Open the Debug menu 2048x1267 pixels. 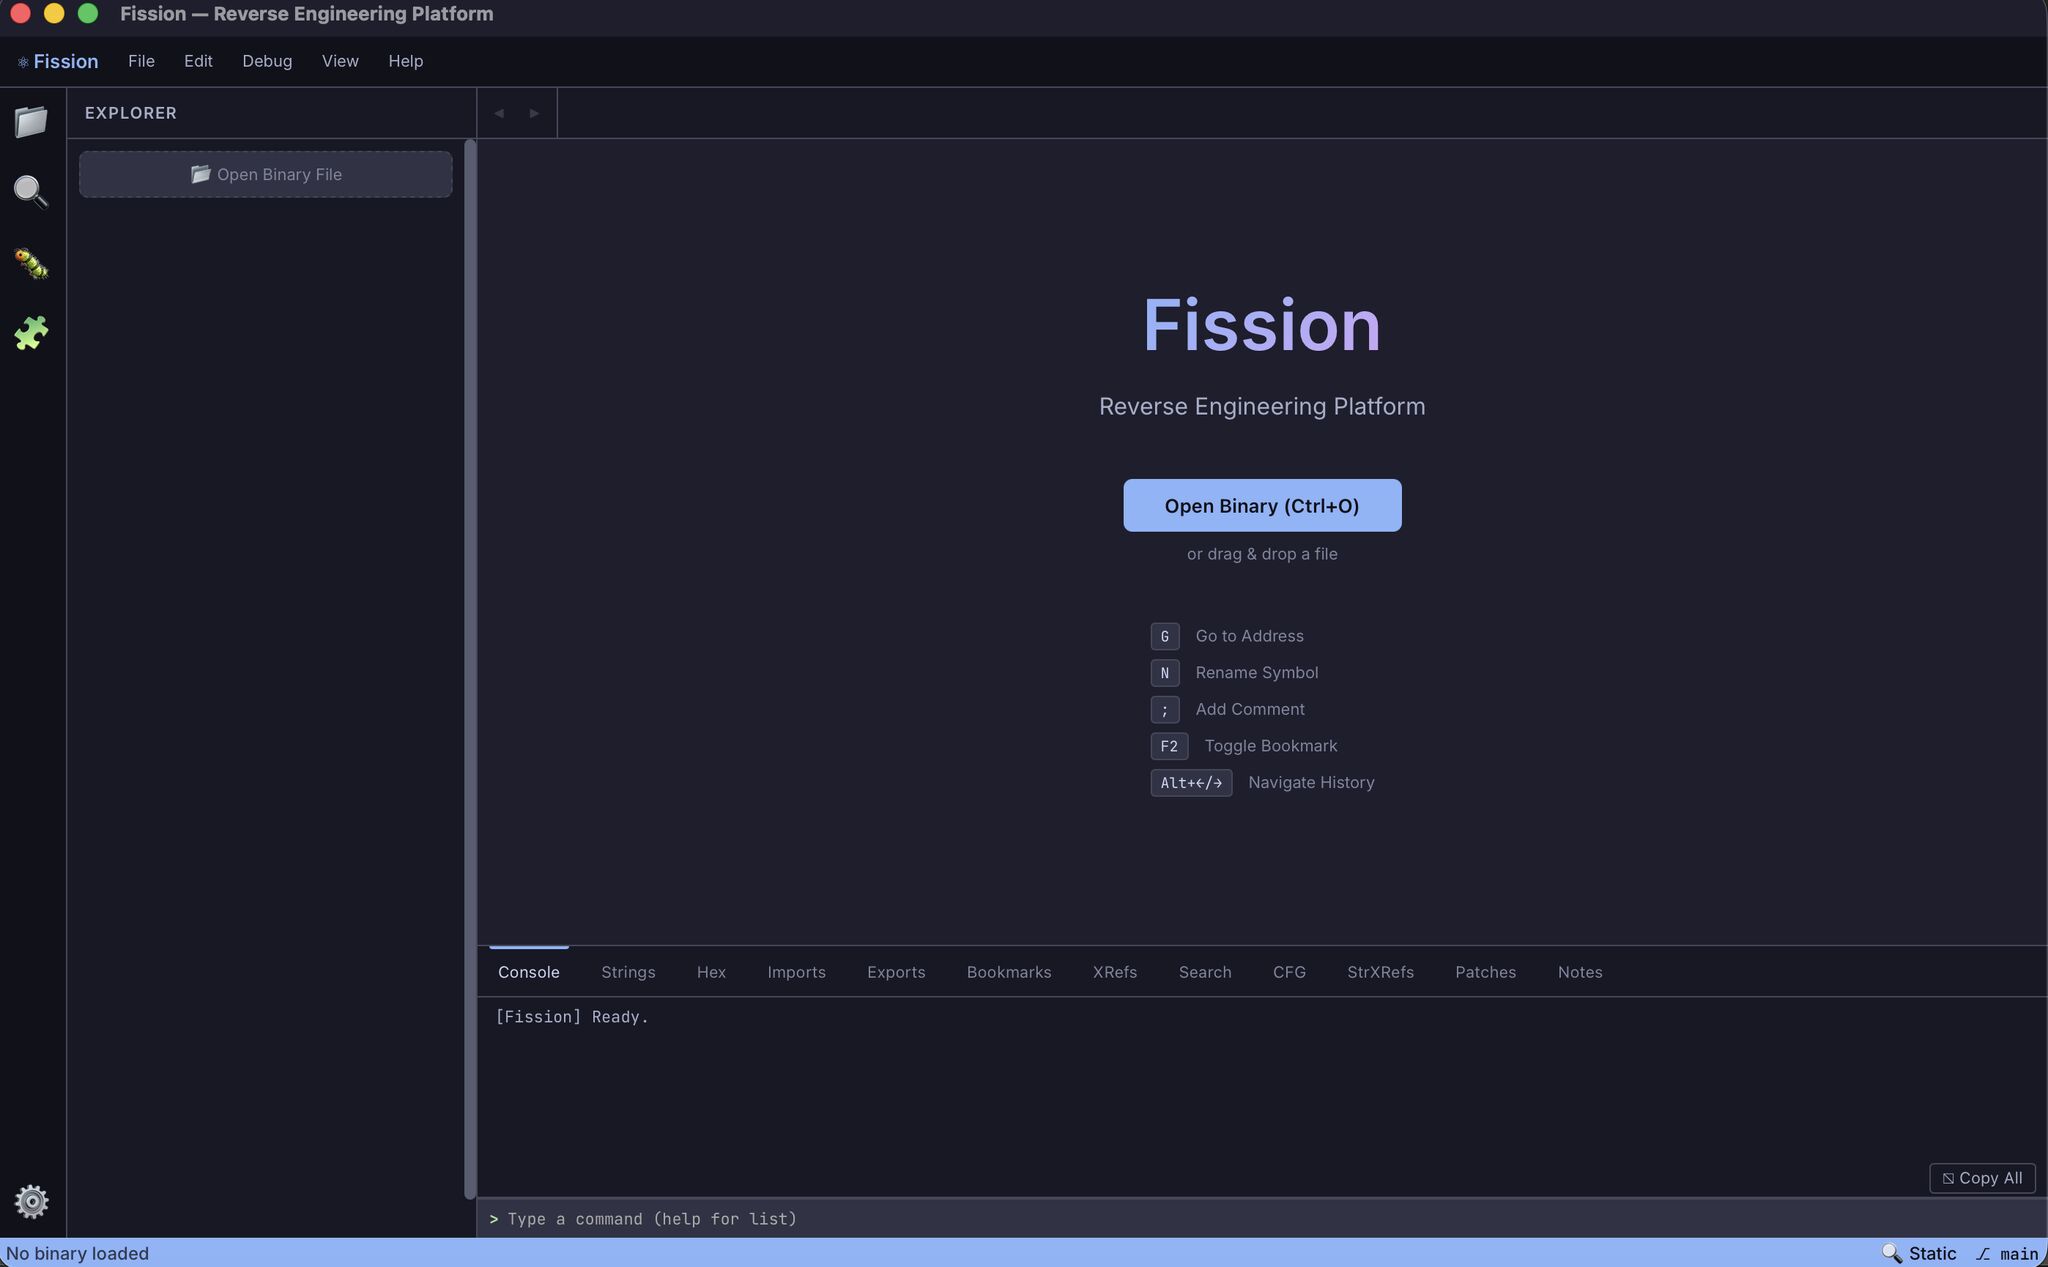pyautogui.click(x=266, y=61)
